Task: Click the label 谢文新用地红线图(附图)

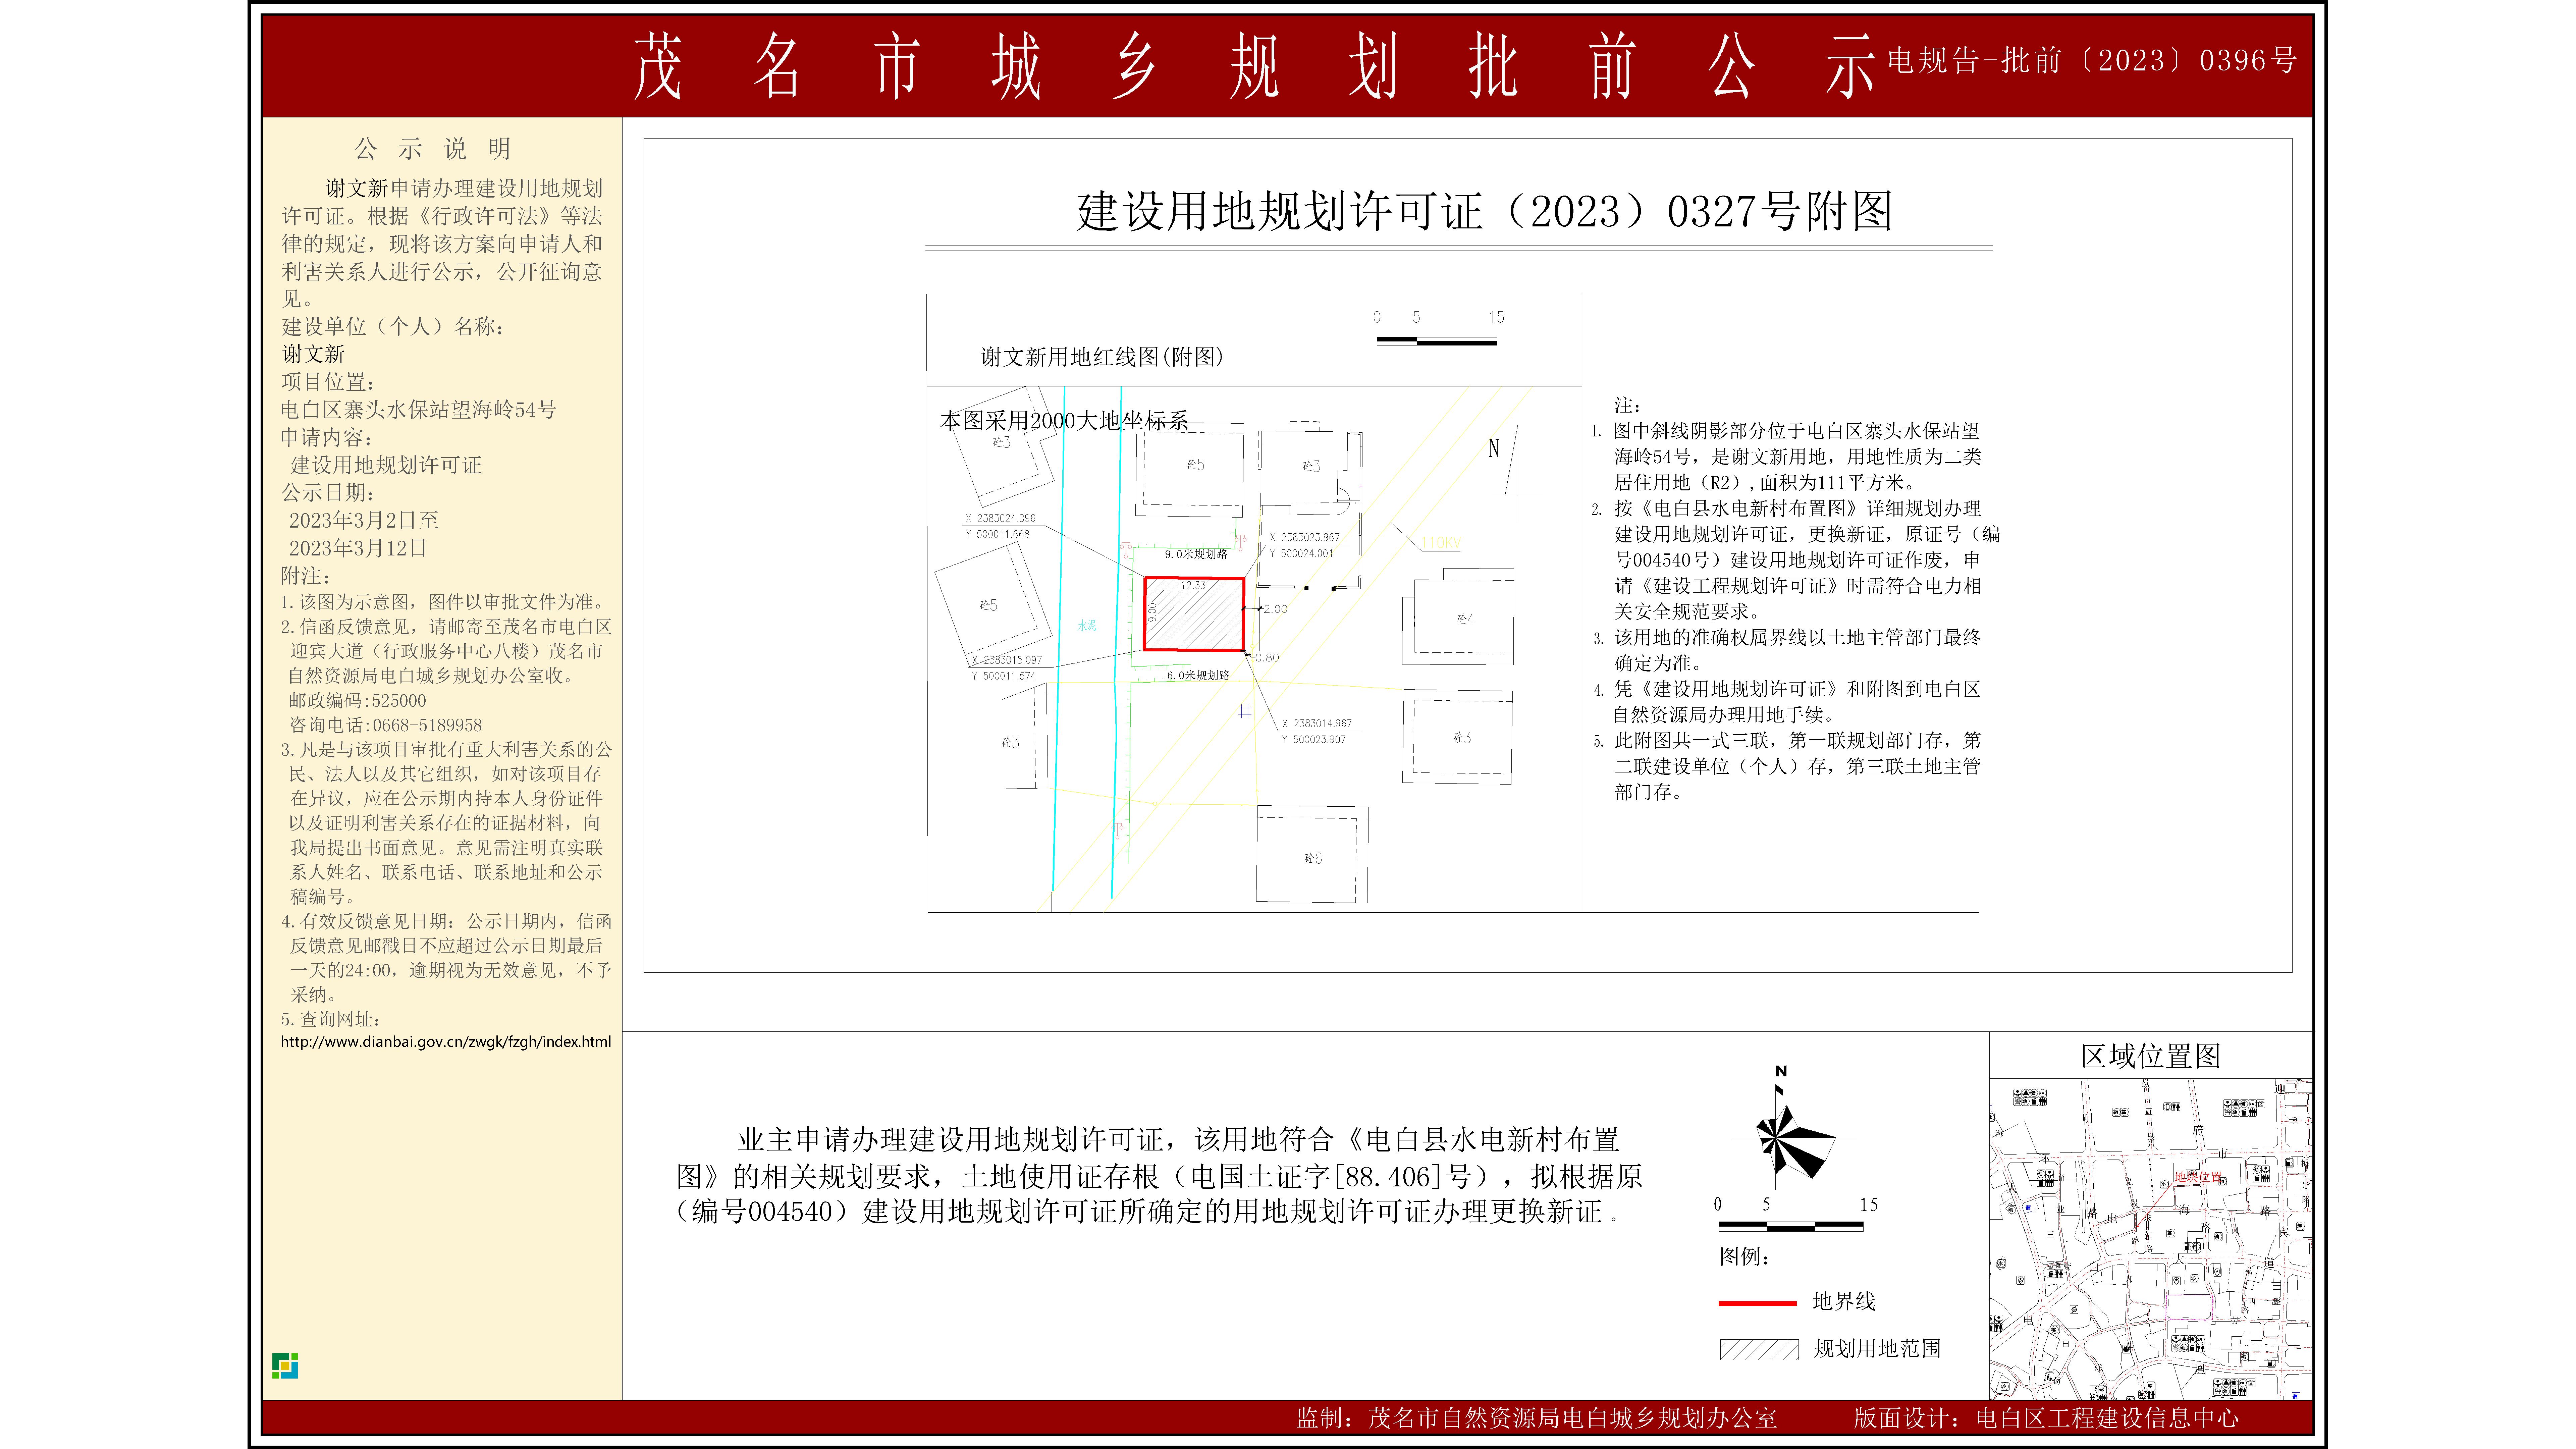Action: coord(1102,357)
